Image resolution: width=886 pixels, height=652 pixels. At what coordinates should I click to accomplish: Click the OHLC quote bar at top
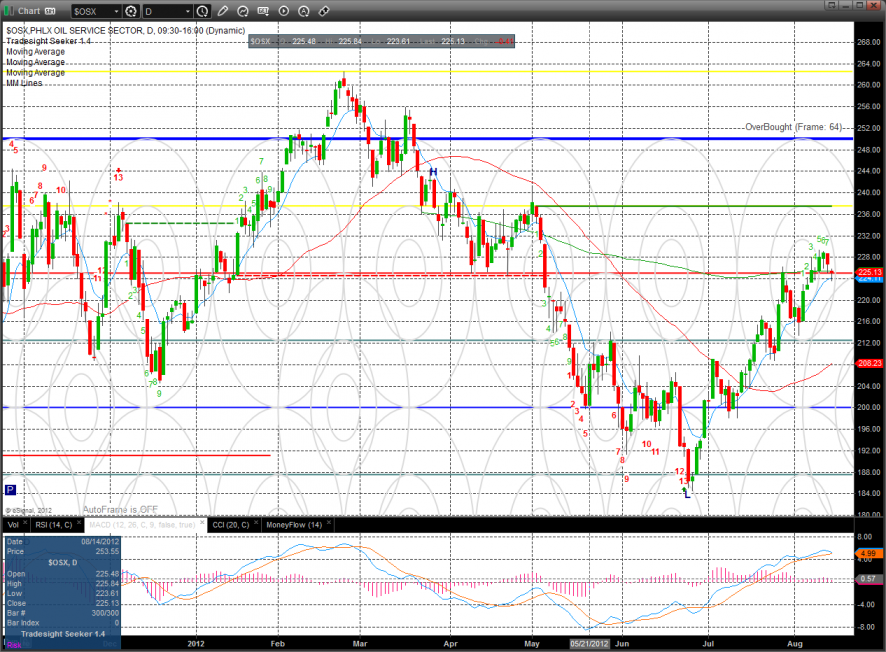[x=381, y=41]
